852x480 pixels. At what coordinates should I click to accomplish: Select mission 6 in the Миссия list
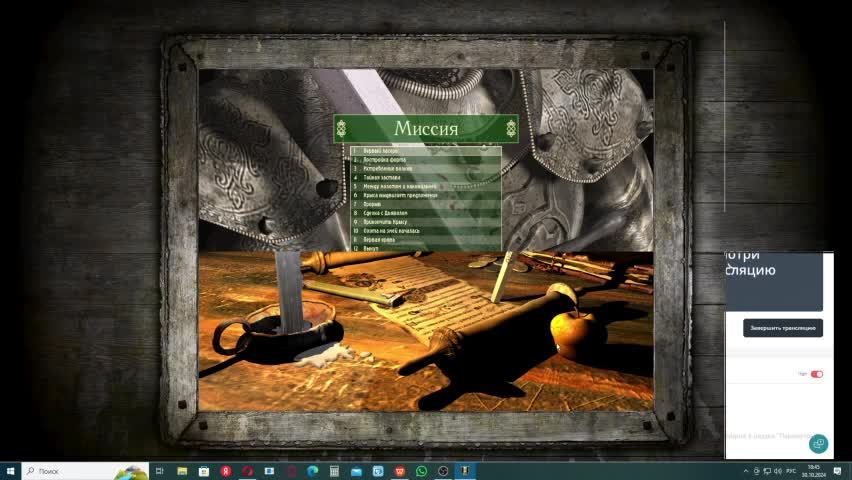coord(426,195)
